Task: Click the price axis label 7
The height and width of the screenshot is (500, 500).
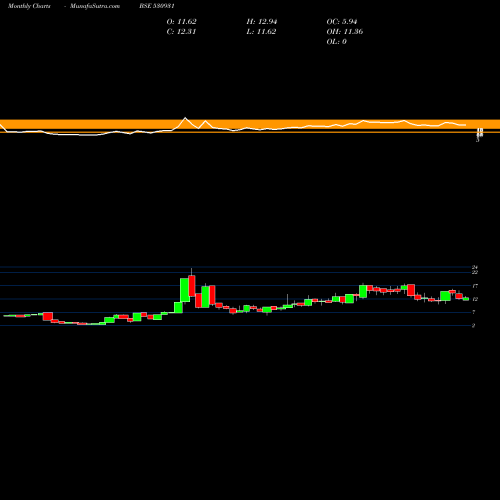Action: pyautogui.click(x=474, y=312)
